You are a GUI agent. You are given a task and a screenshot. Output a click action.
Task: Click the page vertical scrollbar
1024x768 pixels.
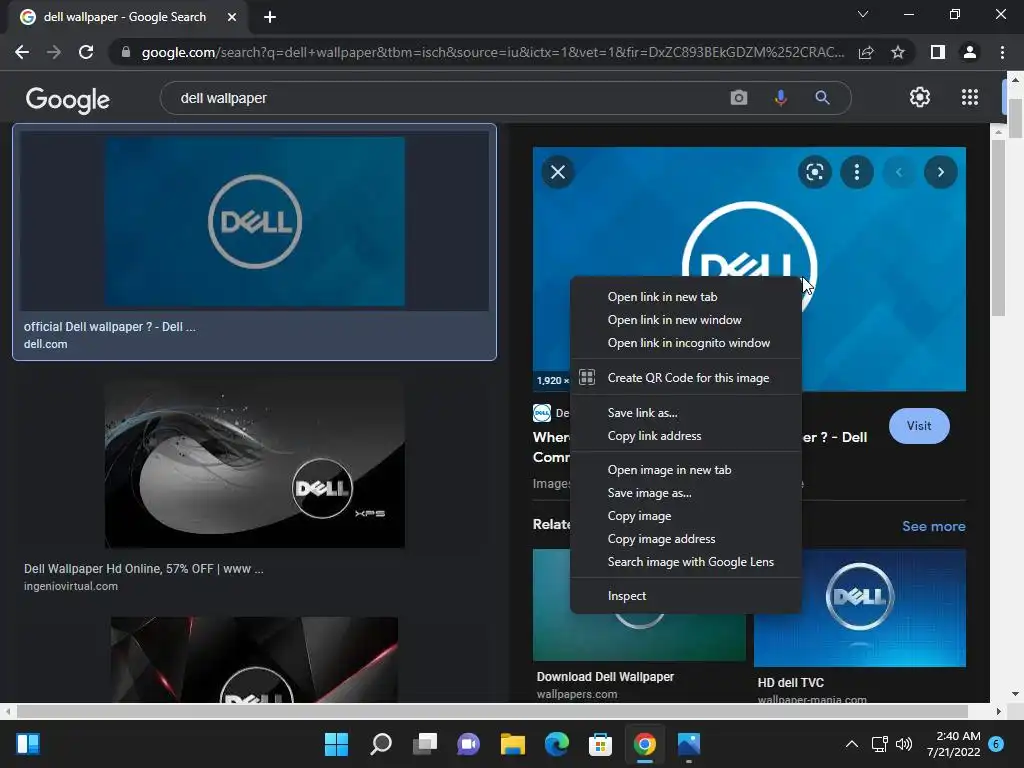click(x=1015, y=118)
